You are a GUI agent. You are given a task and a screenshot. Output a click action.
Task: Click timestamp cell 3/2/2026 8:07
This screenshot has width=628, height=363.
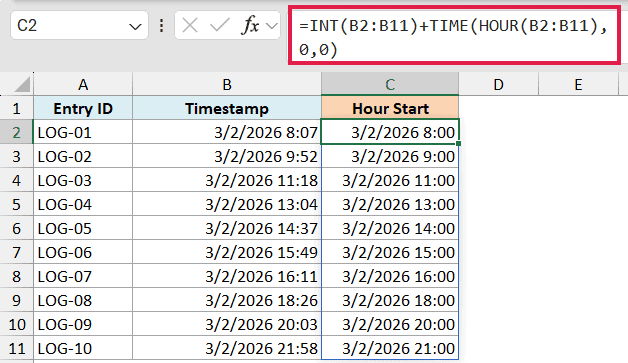[227, 132]
